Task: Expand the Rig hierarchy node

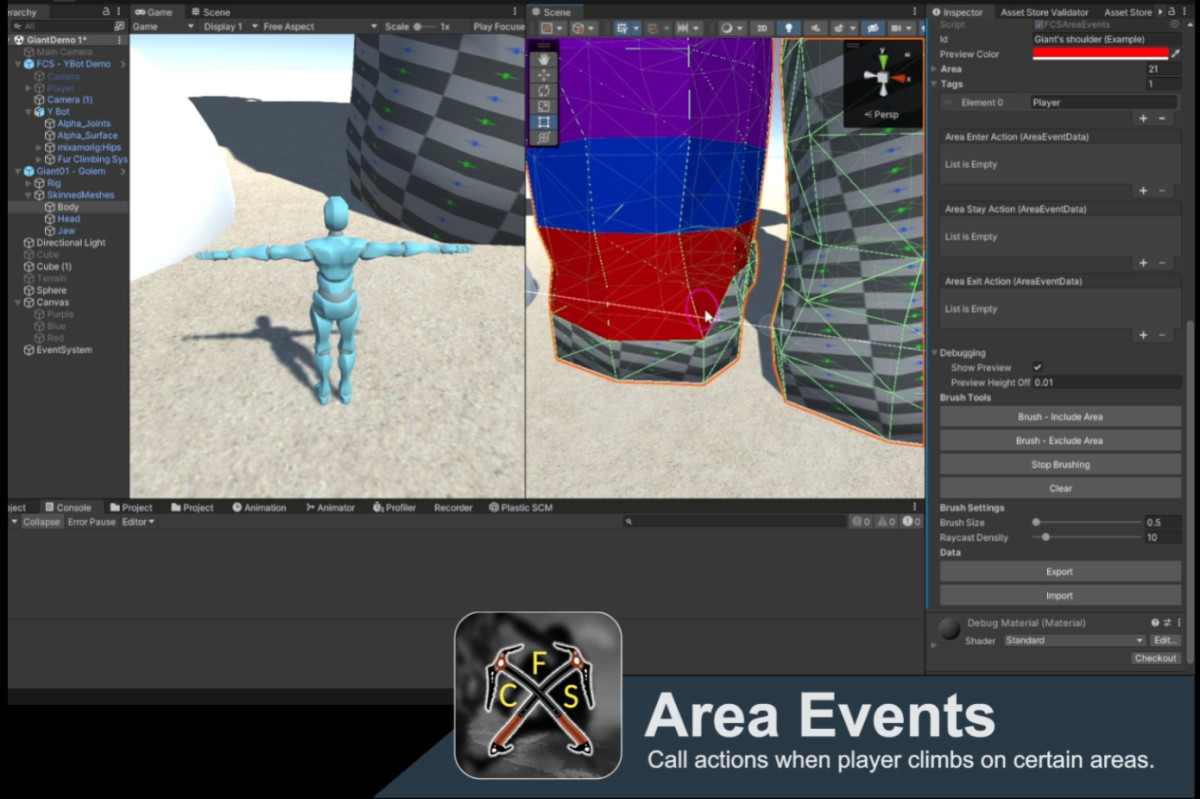Action: point(28,183)
